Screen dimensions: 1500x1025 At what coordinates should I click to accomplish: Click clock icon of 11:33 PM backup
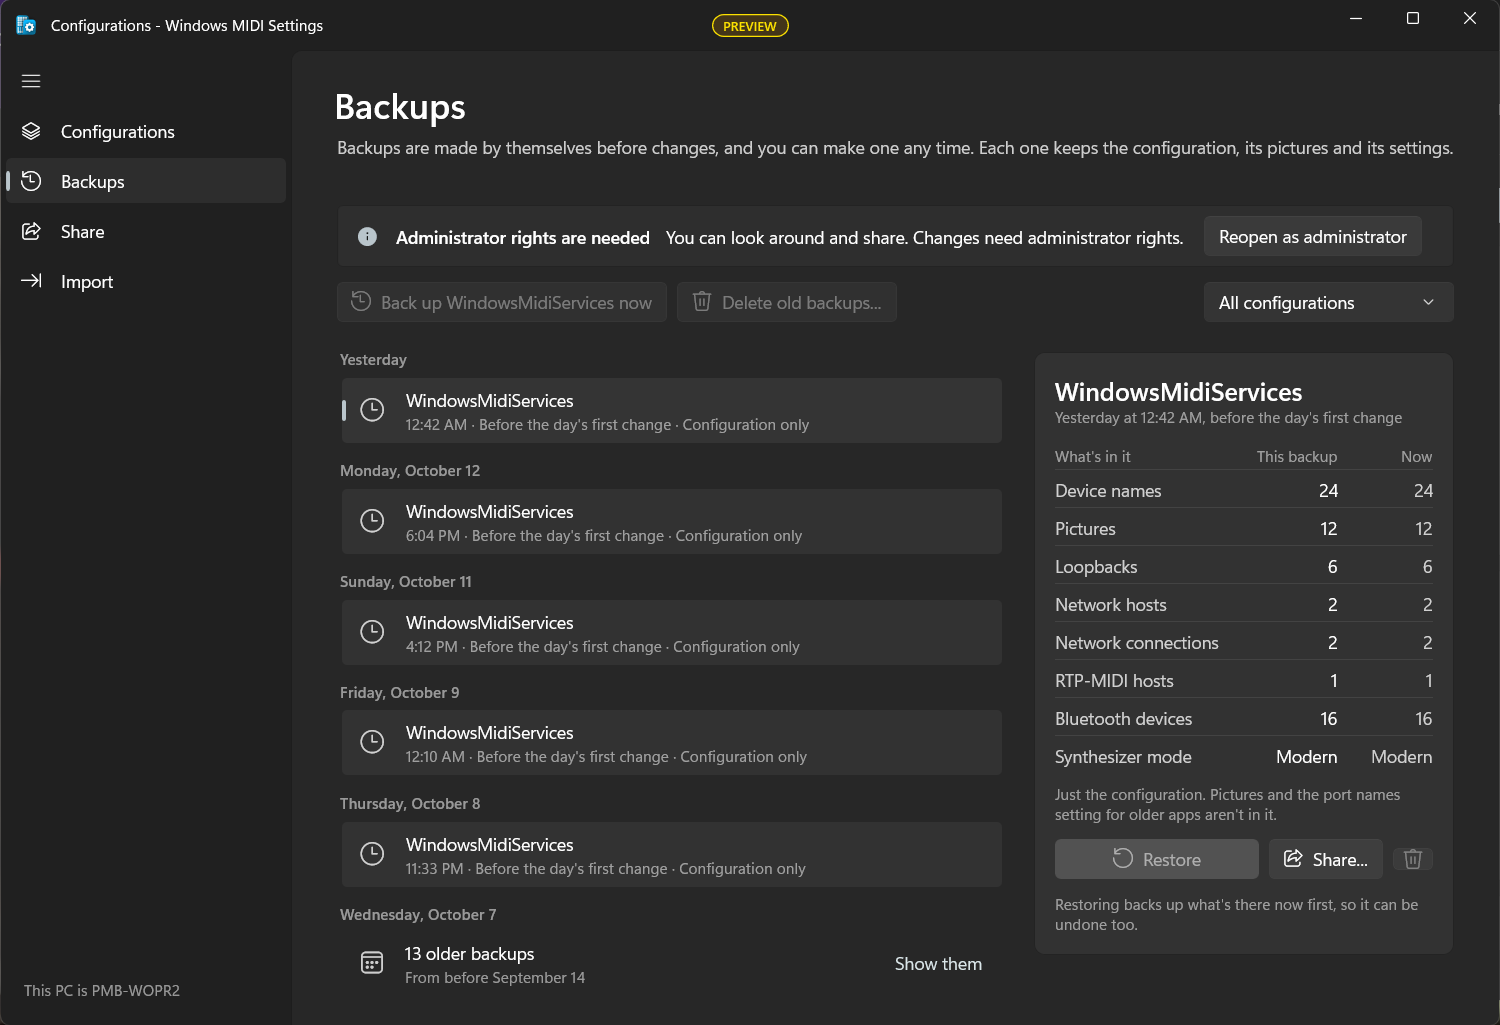point(372,854)
